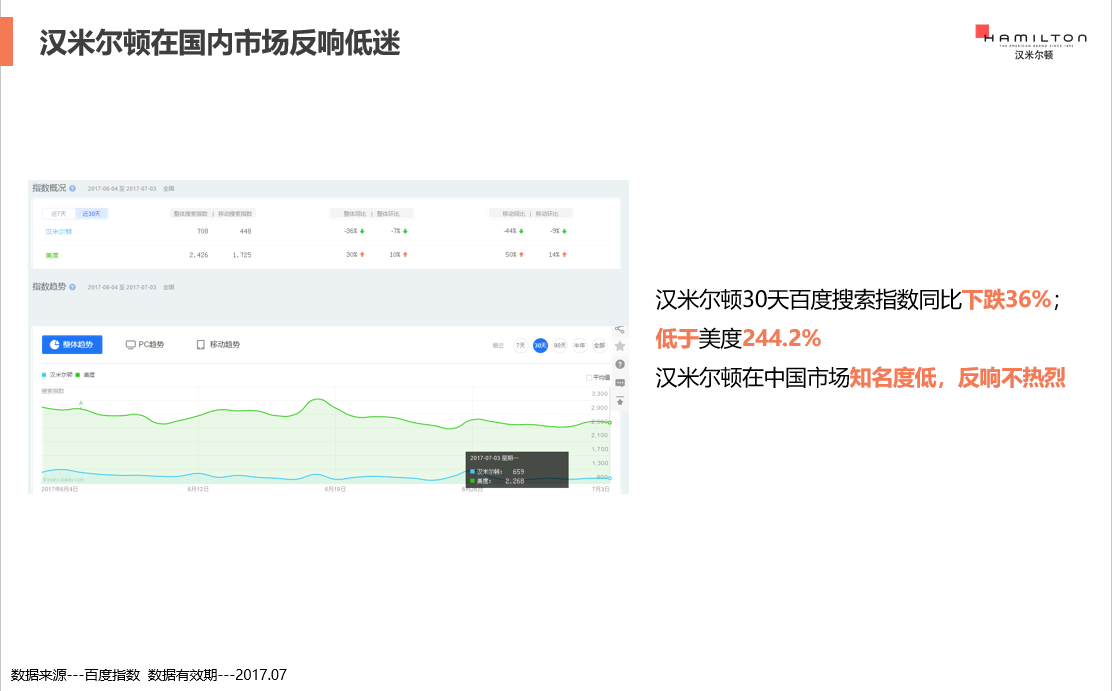
Task: Click the tooltip date 2017-07-03 星期一
Action: [x=494, y=458]
